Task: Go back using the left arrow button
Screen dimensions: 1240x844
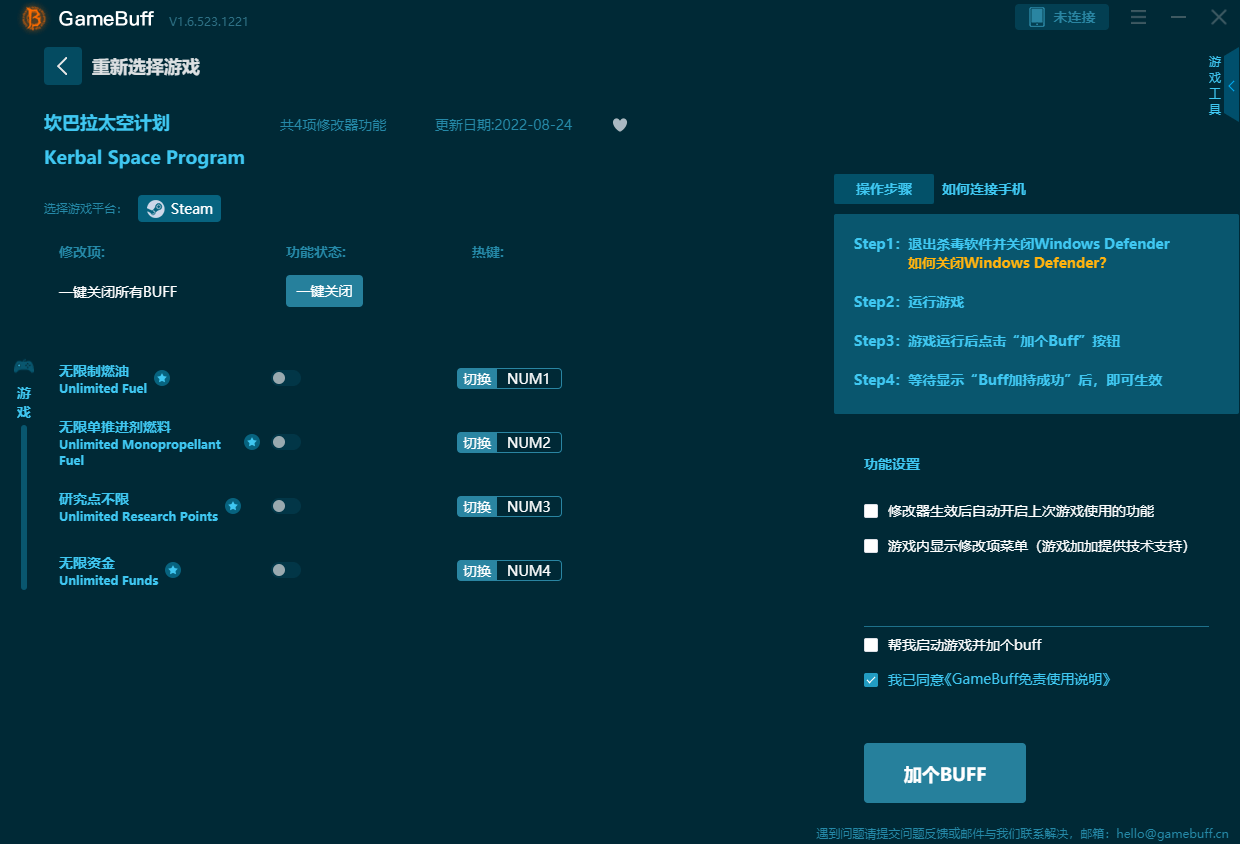Action: [x=63, y=66]
